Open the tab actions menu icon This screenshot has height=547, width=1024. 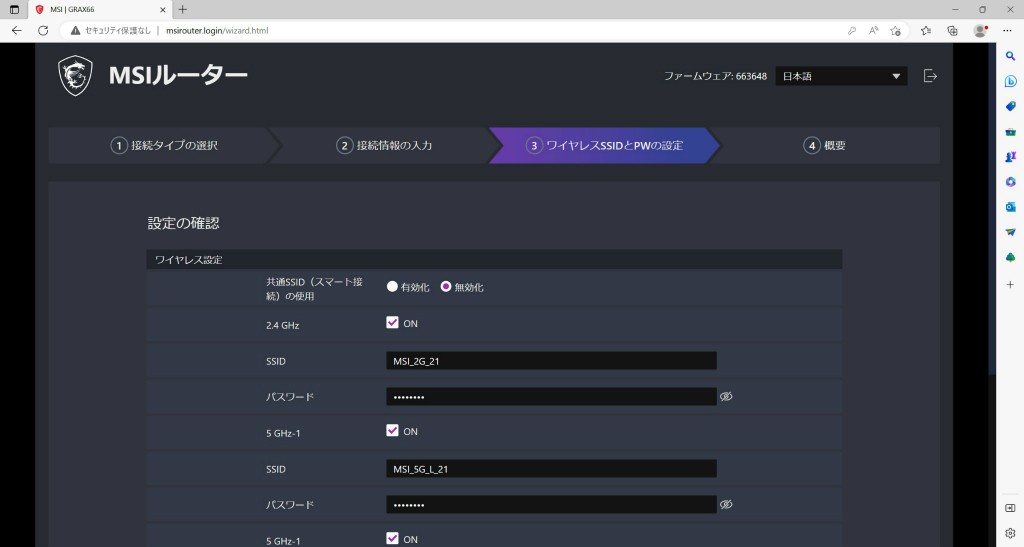point(14,10)
